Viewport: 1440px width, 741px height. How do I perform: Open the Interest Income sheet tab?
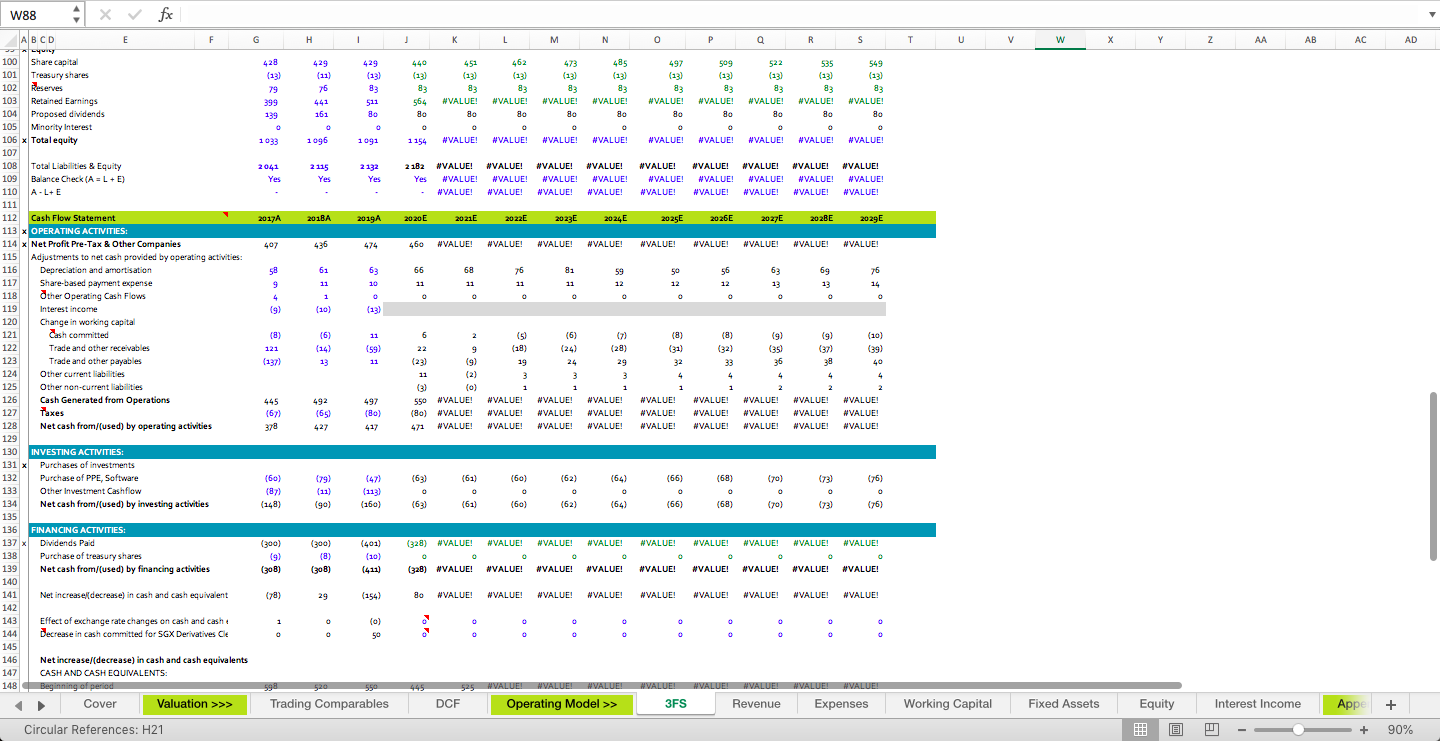1257,704
